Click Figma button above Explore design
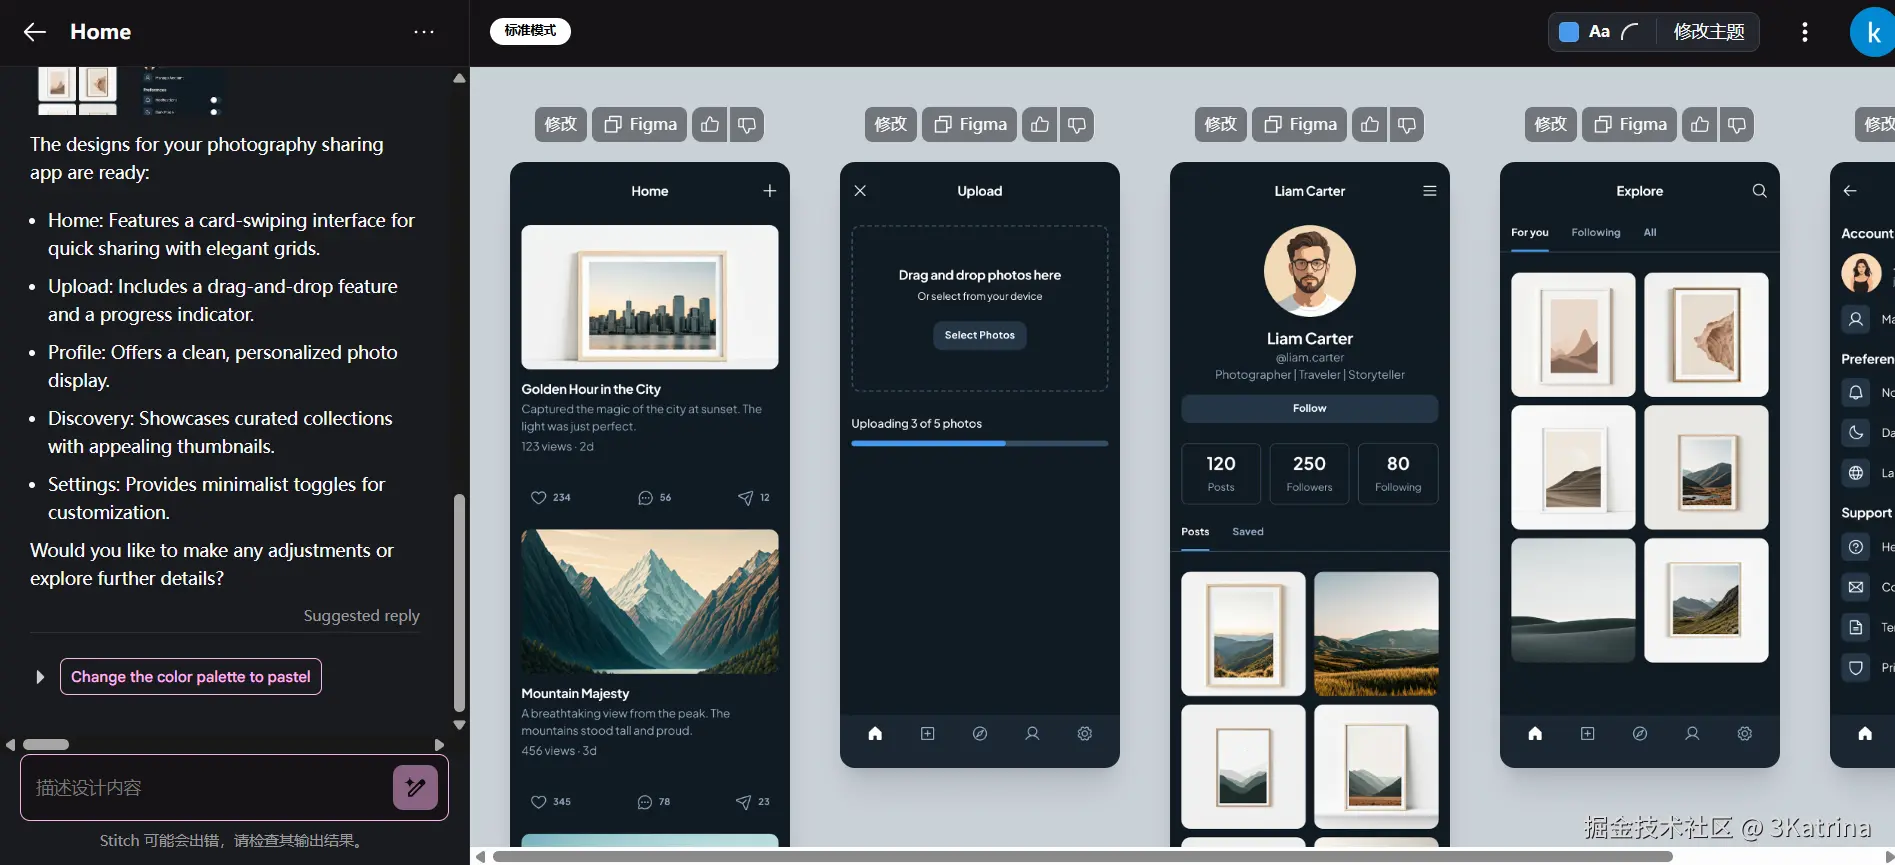This screenshot has height=865, width=1895. pos(1630,124)
